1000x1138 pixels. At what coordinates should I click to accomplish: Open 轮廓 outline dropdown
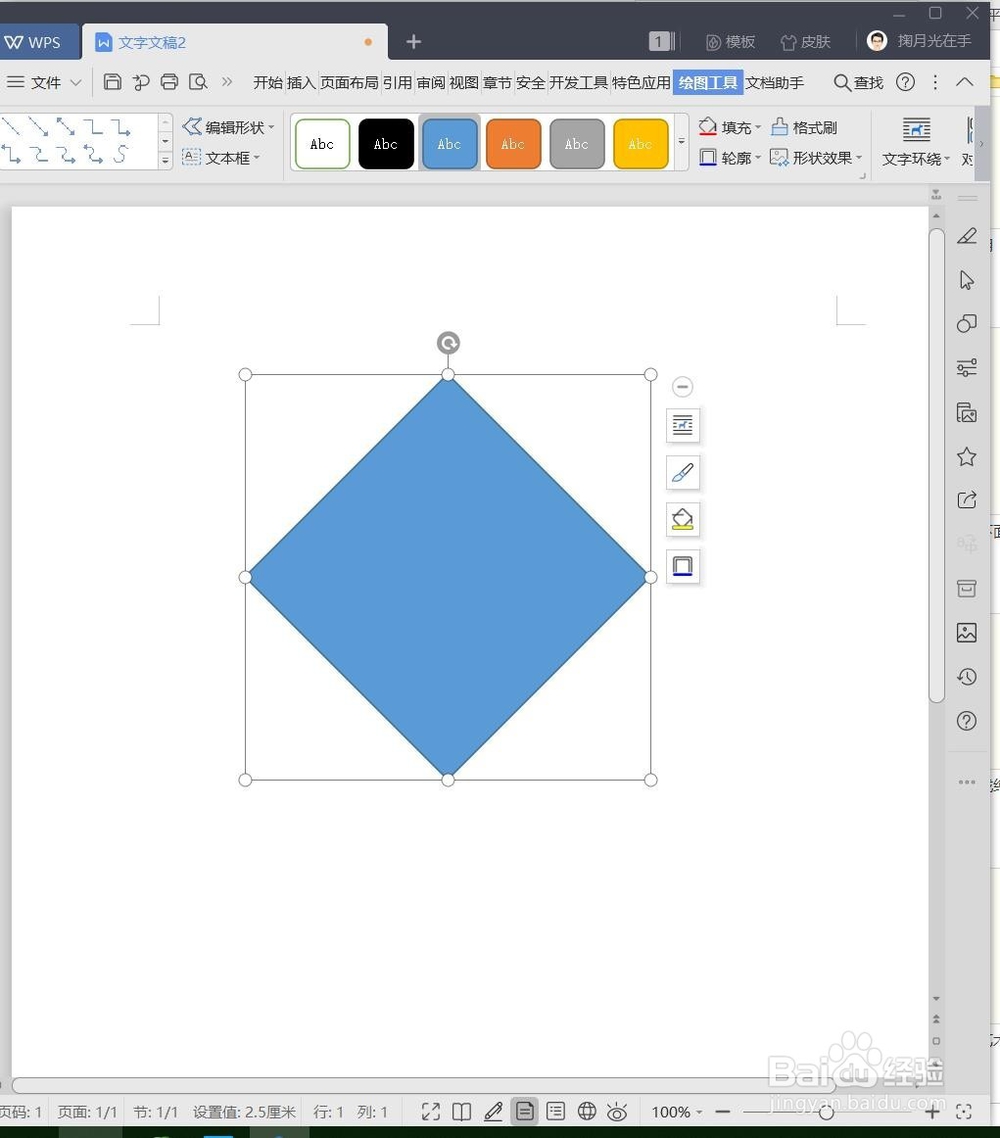tap(729, 157)
